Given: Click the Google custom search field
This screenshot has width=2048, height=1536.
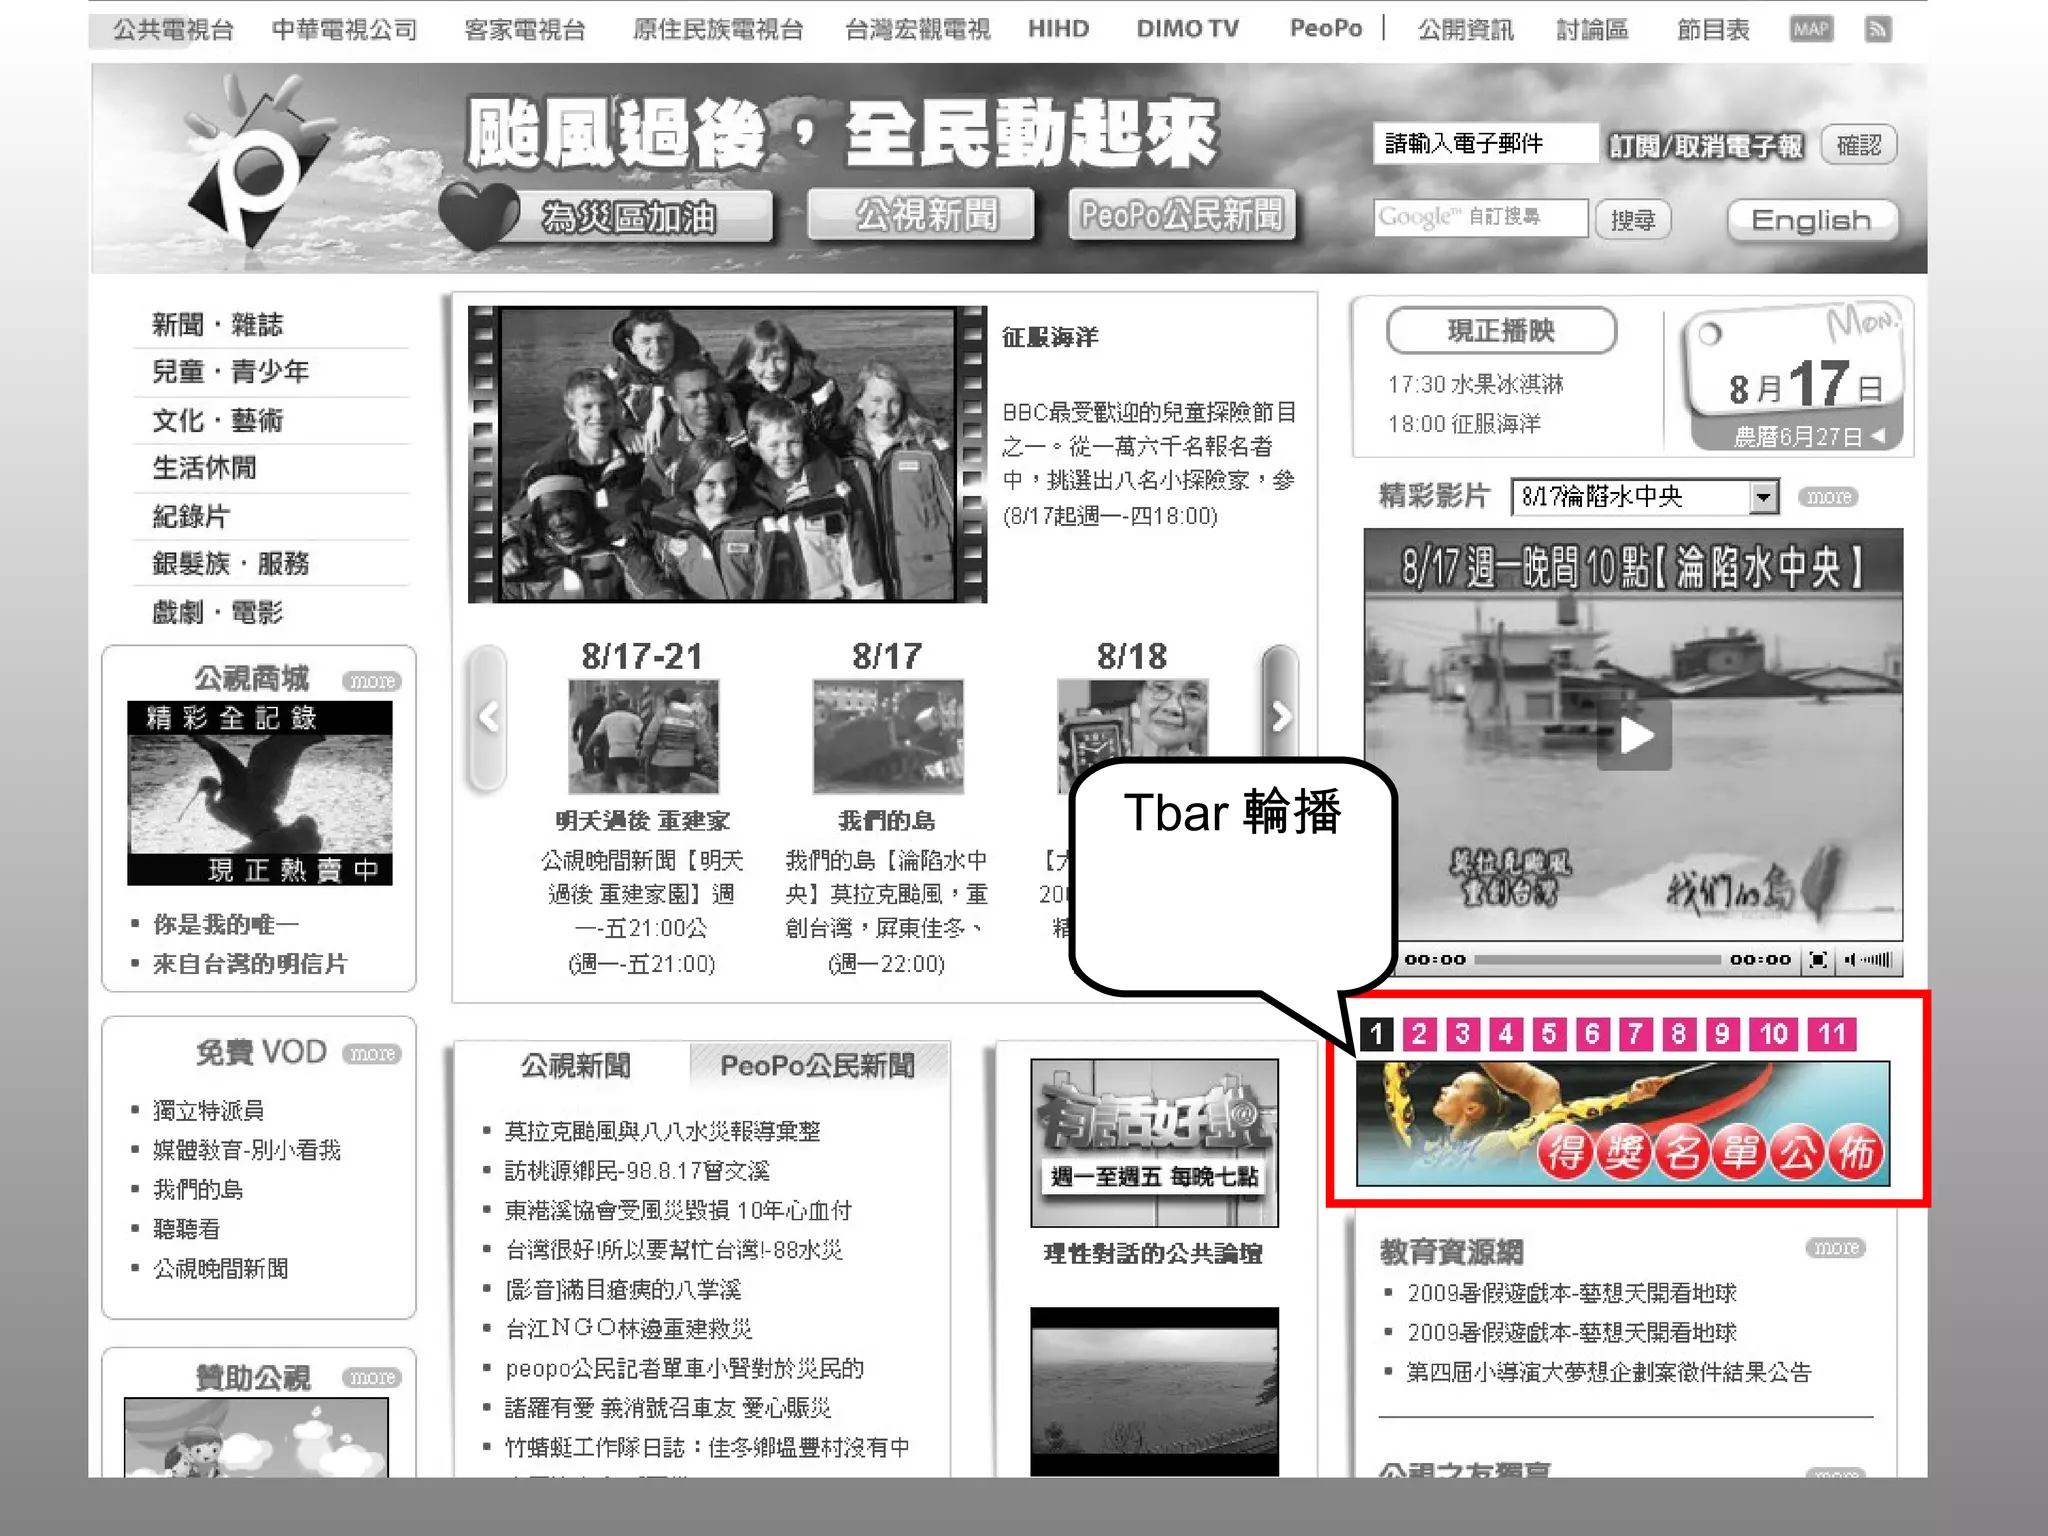Looking at the screenshot, I should click(x=1481, y=217).
